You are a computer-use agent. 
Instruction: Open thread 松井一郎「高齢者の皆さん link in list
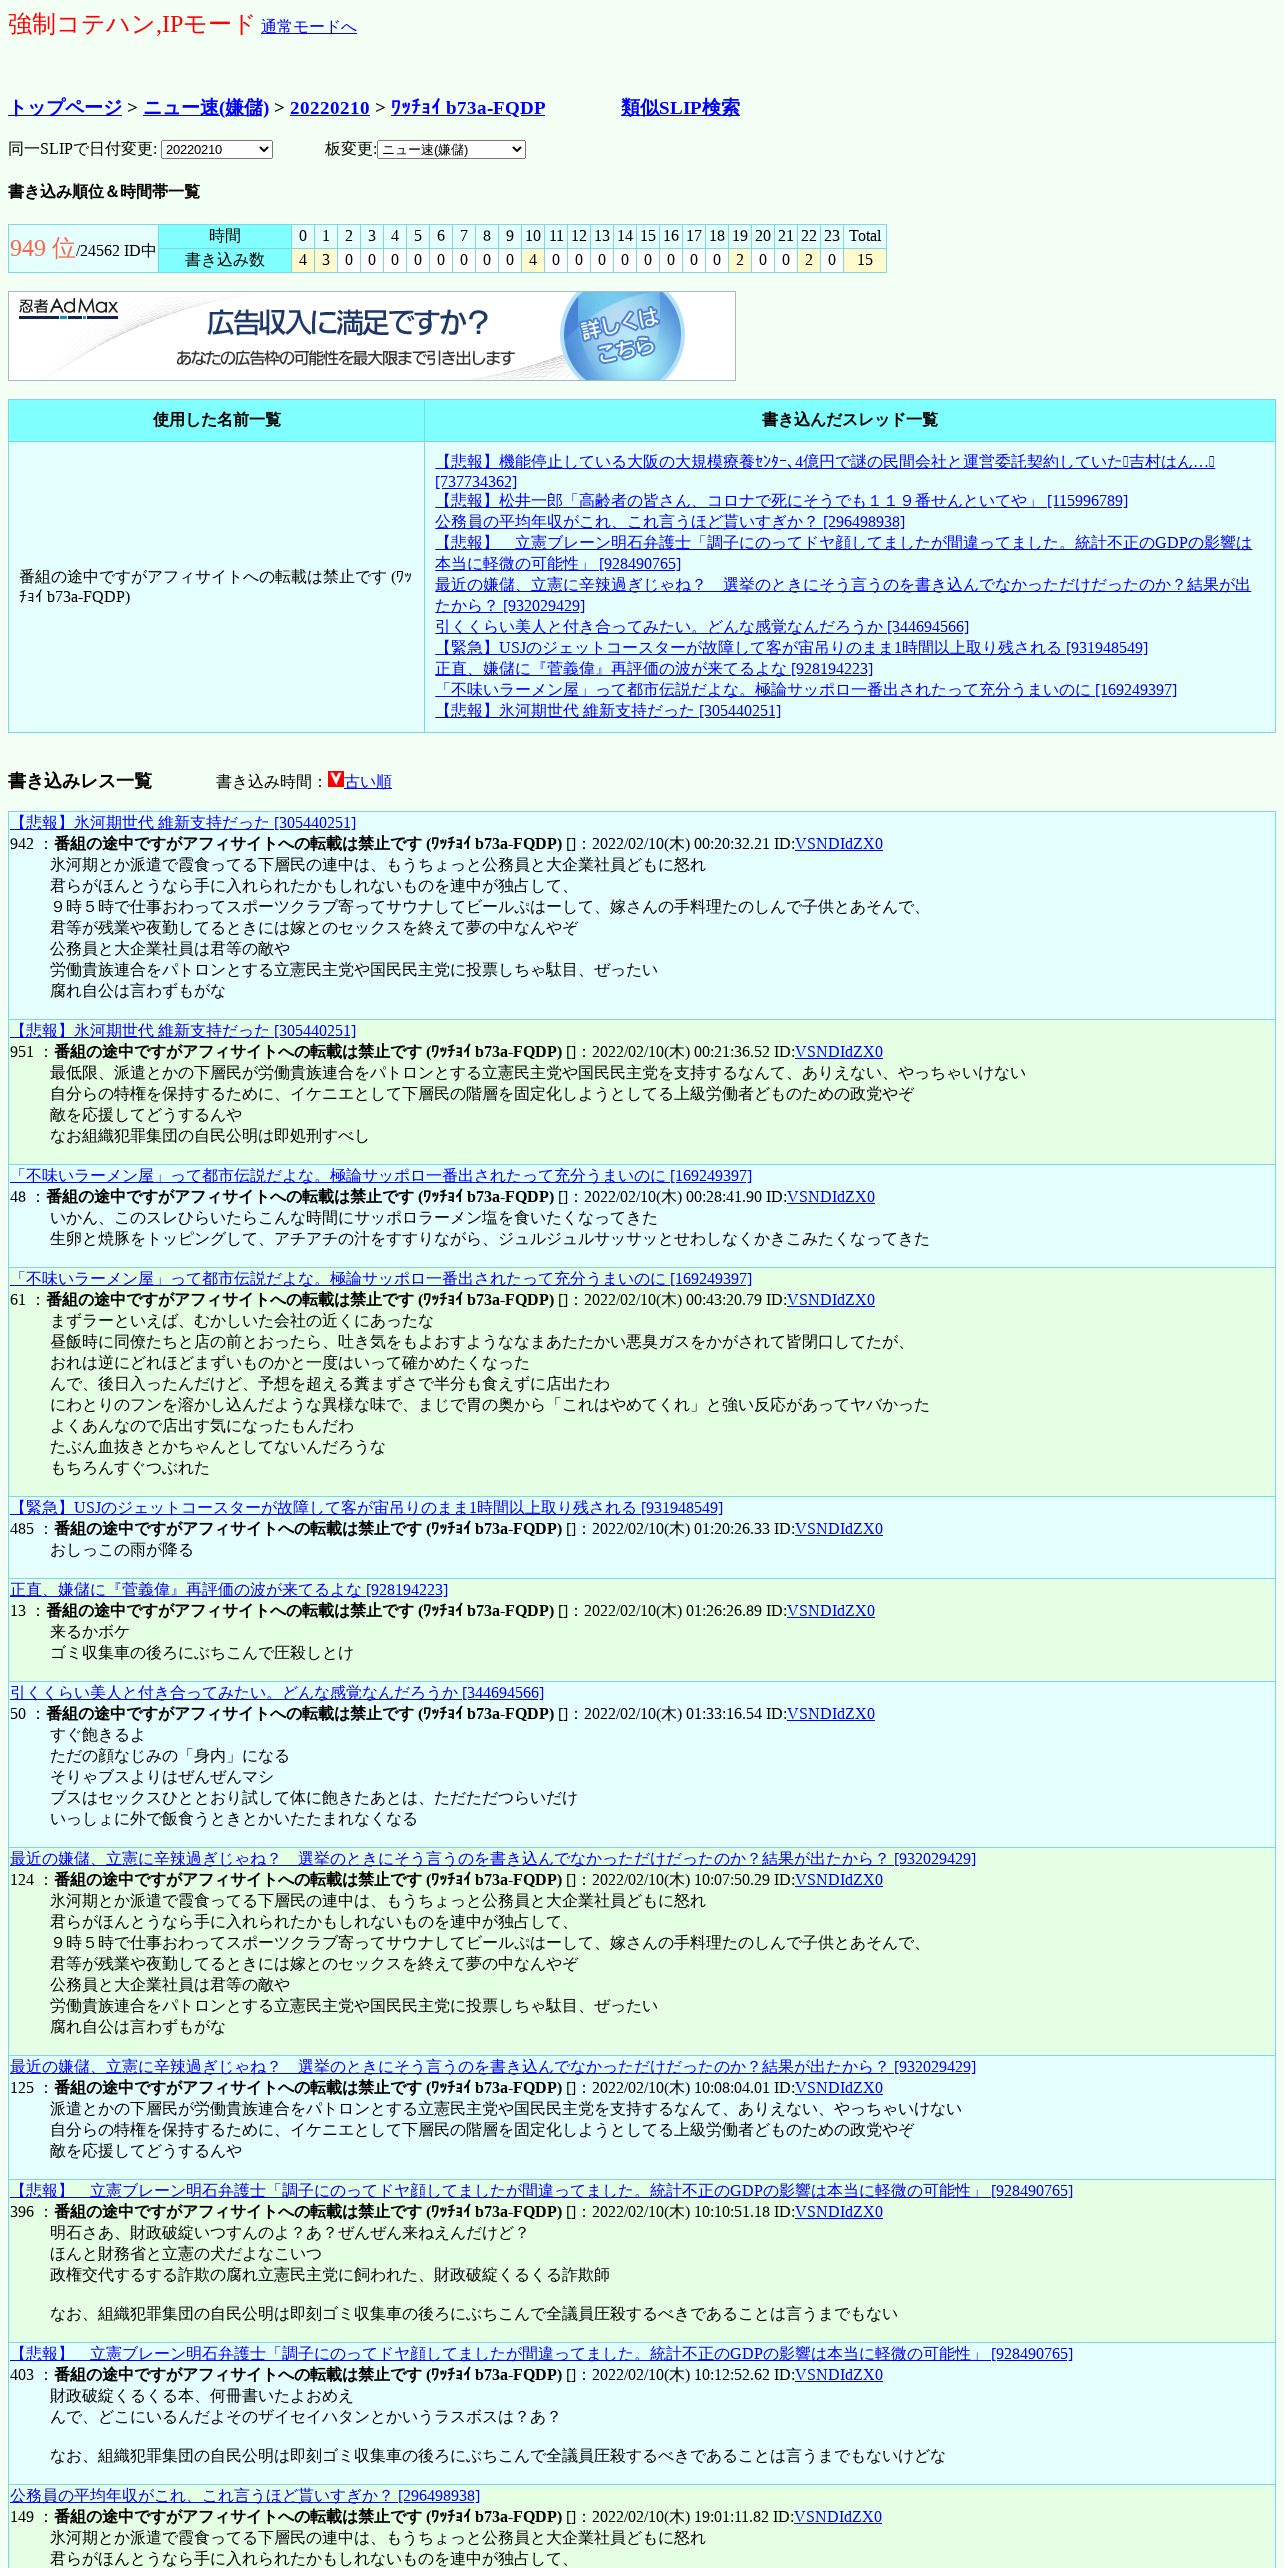(x=781, y=501)
